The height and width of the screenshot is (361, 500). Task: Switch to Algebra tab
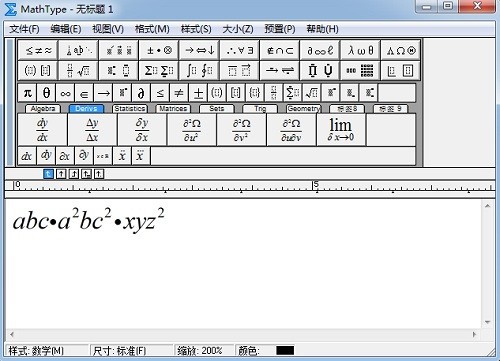[x=43, y=109]
